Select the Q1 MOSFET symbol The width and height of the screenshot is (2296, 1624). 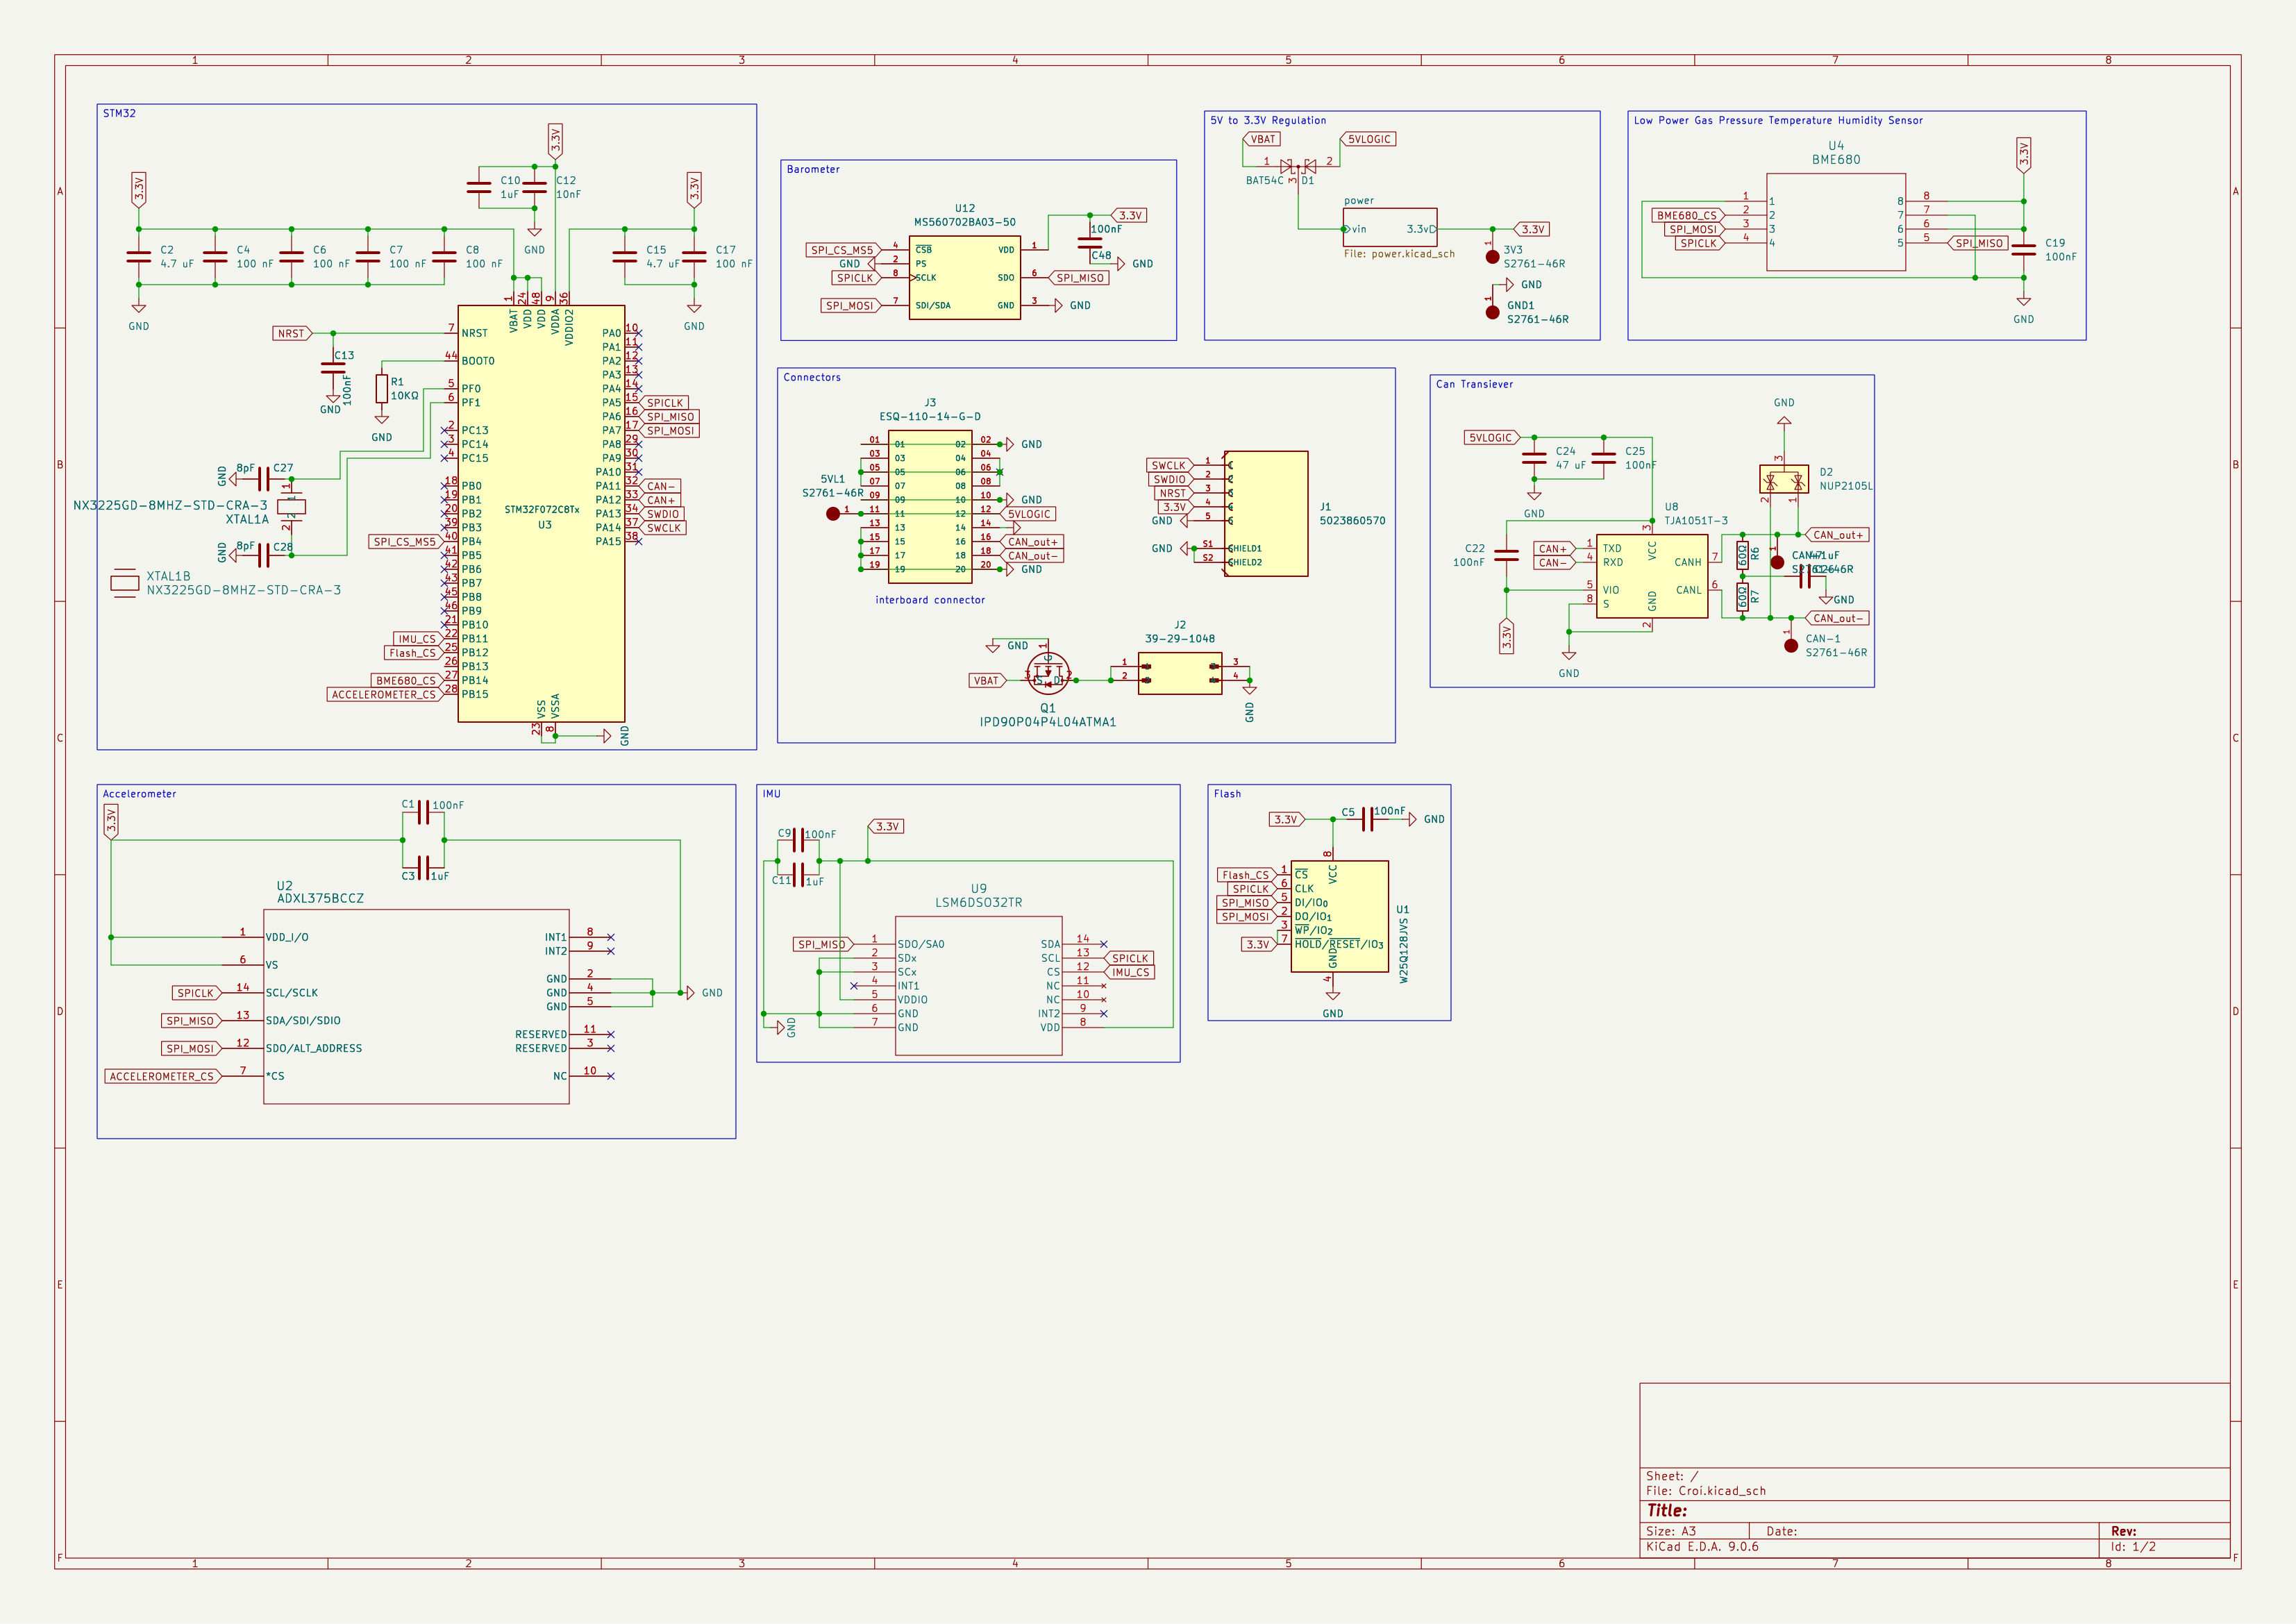click(x=1048, y=674)
